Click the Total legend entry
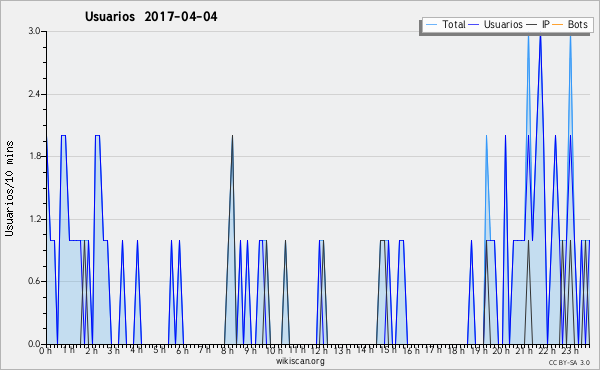Image resolution: width=600 pixels, height=370 pixels. [x=445, y=24]
